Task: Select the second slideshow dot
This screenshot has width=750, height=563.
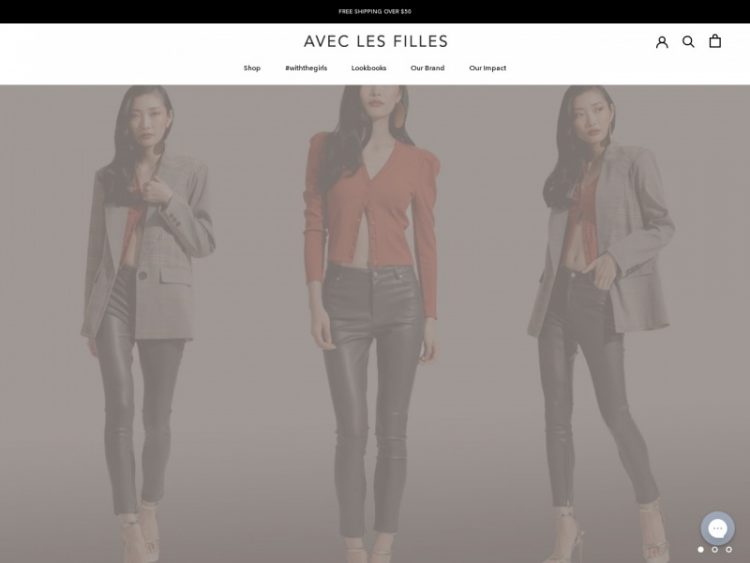Action: click(715, 550)
